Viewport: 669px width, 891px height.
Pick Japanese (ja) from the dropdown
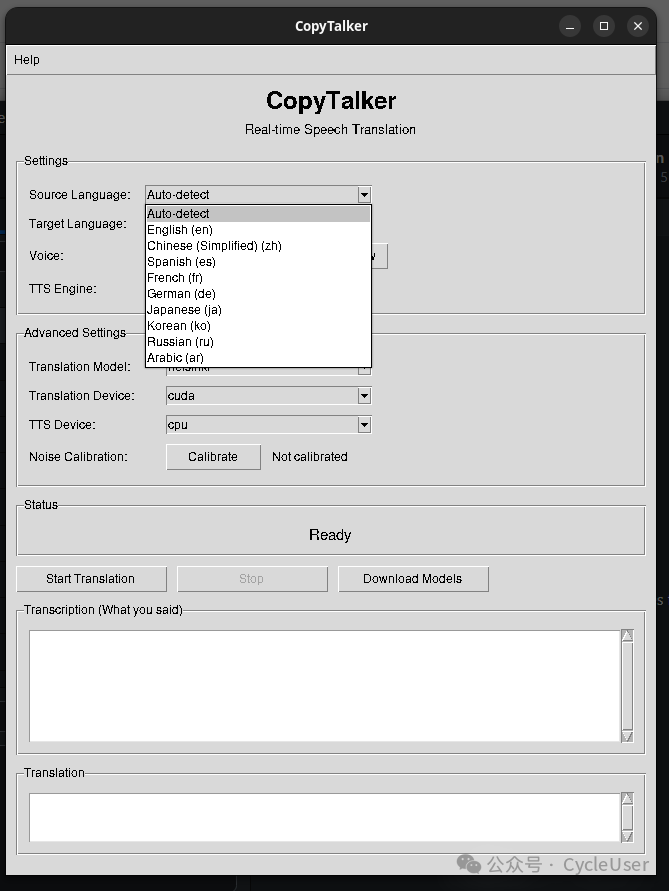258,310
